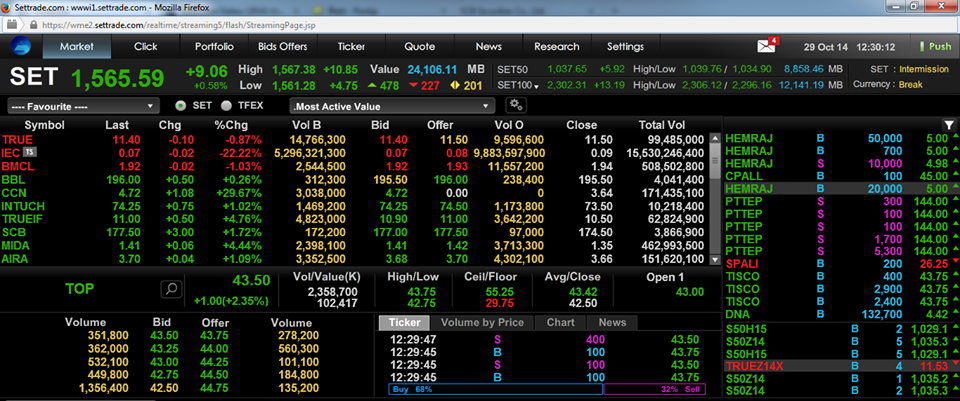Open the column settings gear icon
This screenshot has height=401, width=960.
point(516,105)
